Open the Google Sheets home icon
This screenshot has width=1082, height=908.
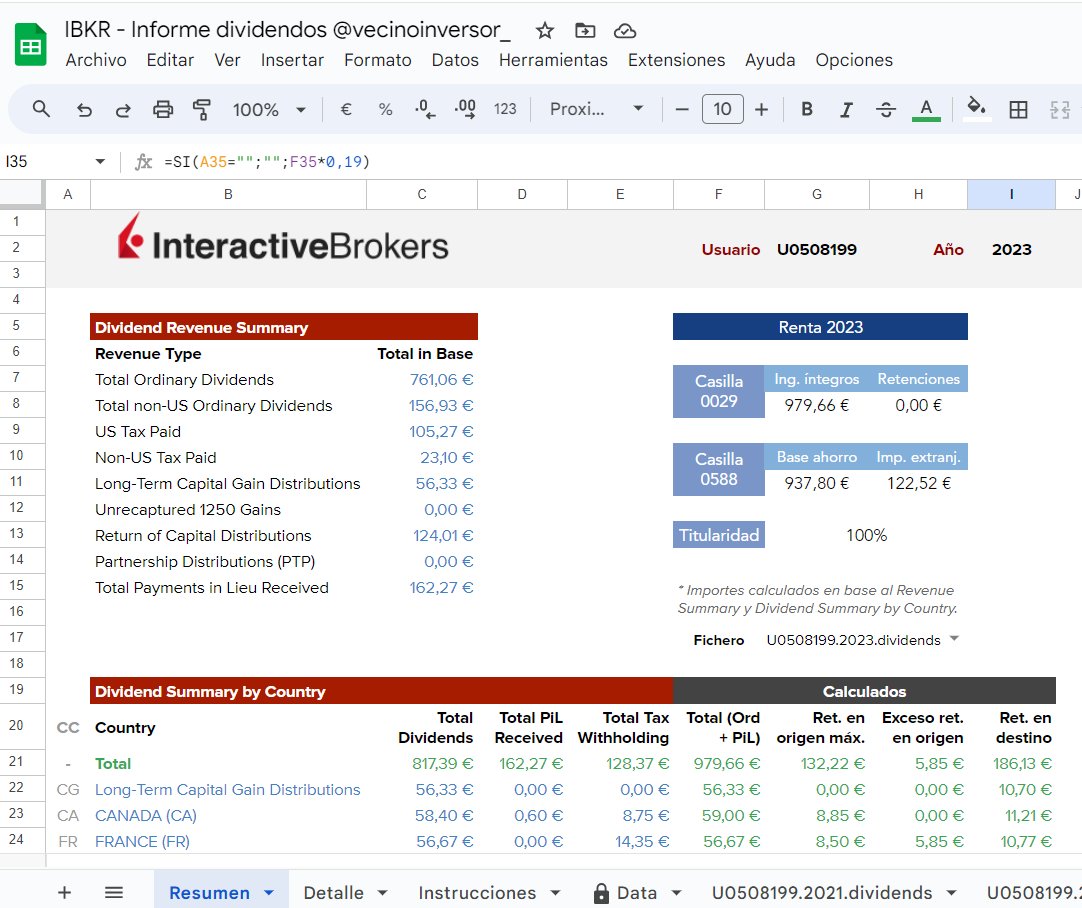tap(30, 45)
